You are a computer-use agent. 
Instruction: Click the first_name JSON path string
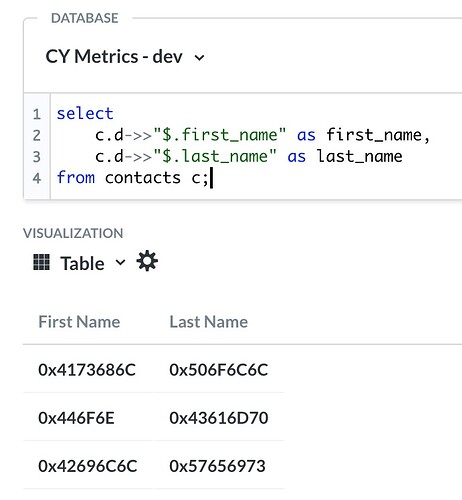coord(220,135)
